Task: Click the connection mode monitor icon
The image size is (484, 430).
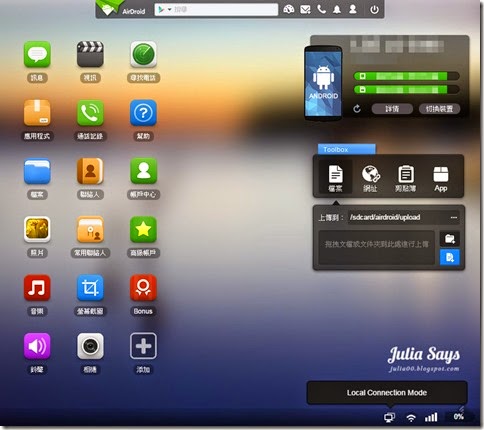Action: pos(389,417)
